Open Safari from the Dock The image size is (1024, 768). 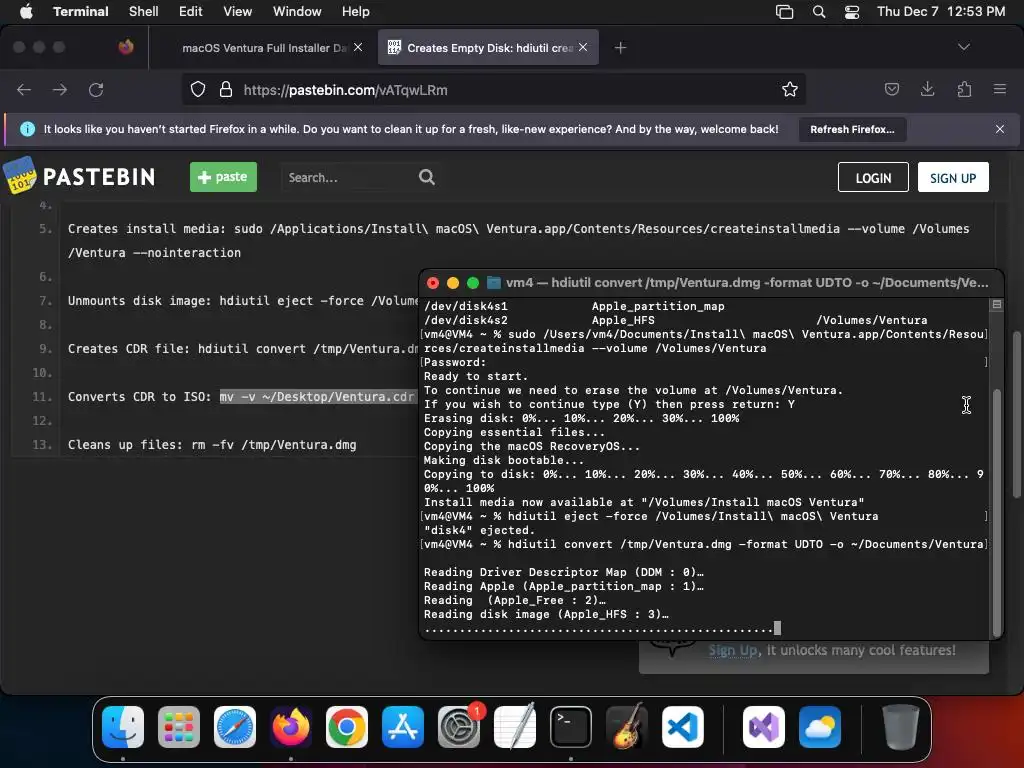pos(235,726)
